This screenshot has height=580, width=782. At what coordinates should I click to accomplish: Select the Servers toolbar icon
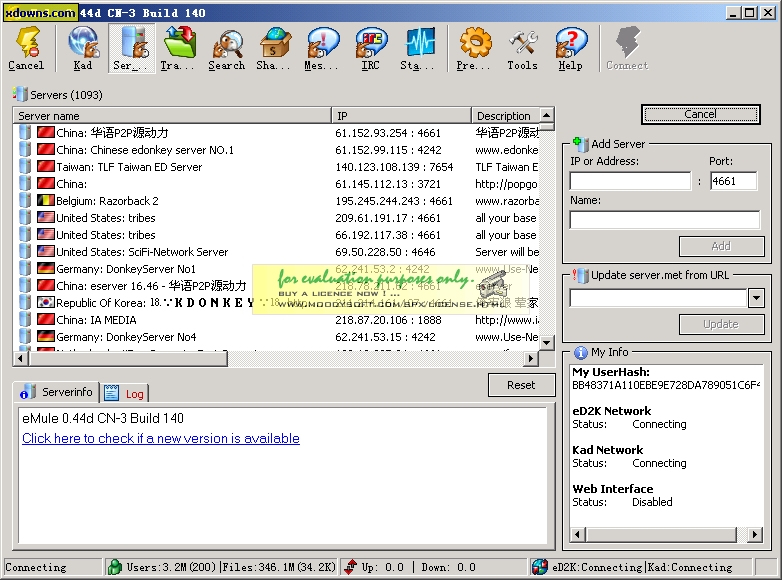[132, 48]
